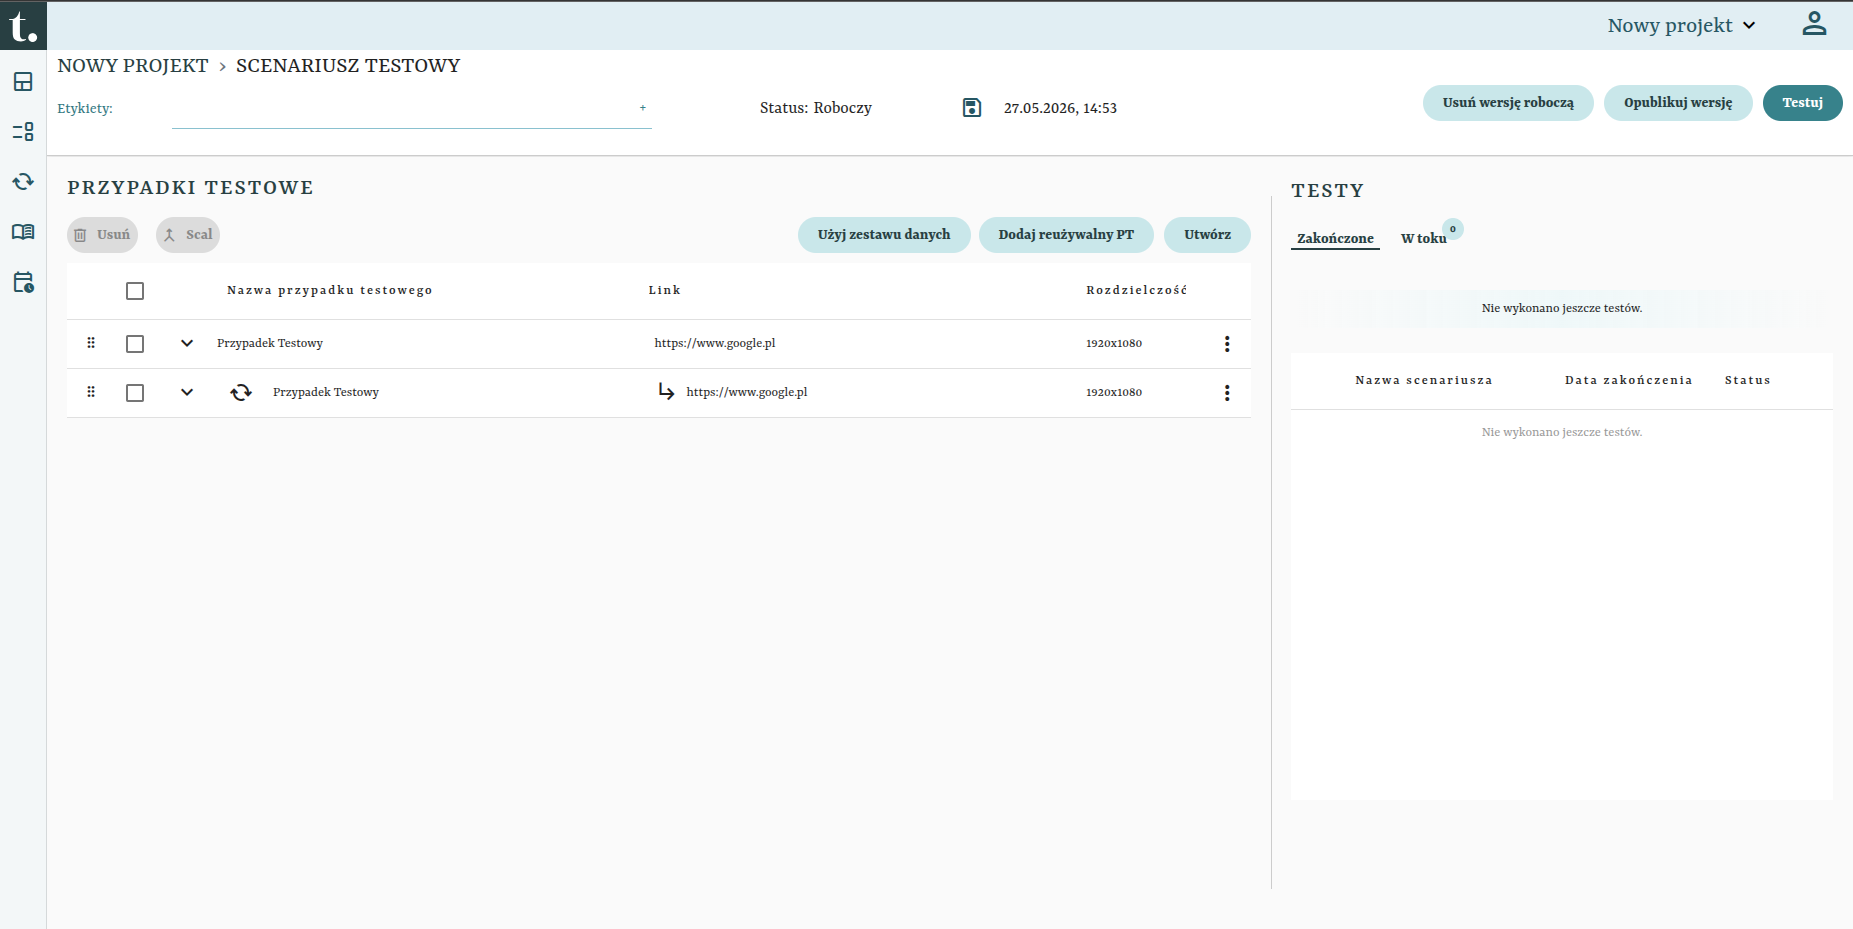Image resolution: width=1853 pixels, height=929 pixels.
Task: Click the Etykiety labels input field
Action: [x=411, y=109]
